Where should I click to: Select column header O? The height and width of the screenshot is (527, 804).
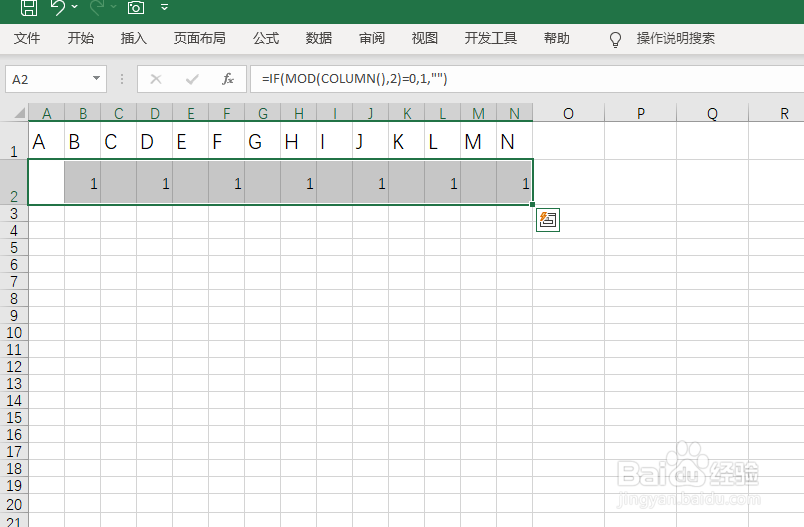569,113
